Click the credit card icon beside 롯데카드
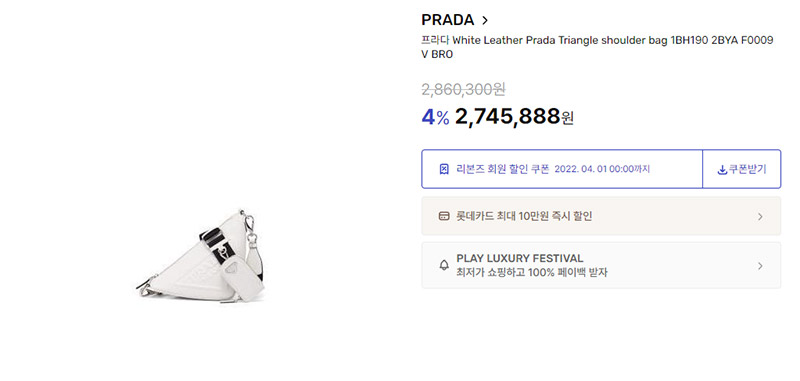This screenshot has width=800, height=381. [x=444, y=216]
